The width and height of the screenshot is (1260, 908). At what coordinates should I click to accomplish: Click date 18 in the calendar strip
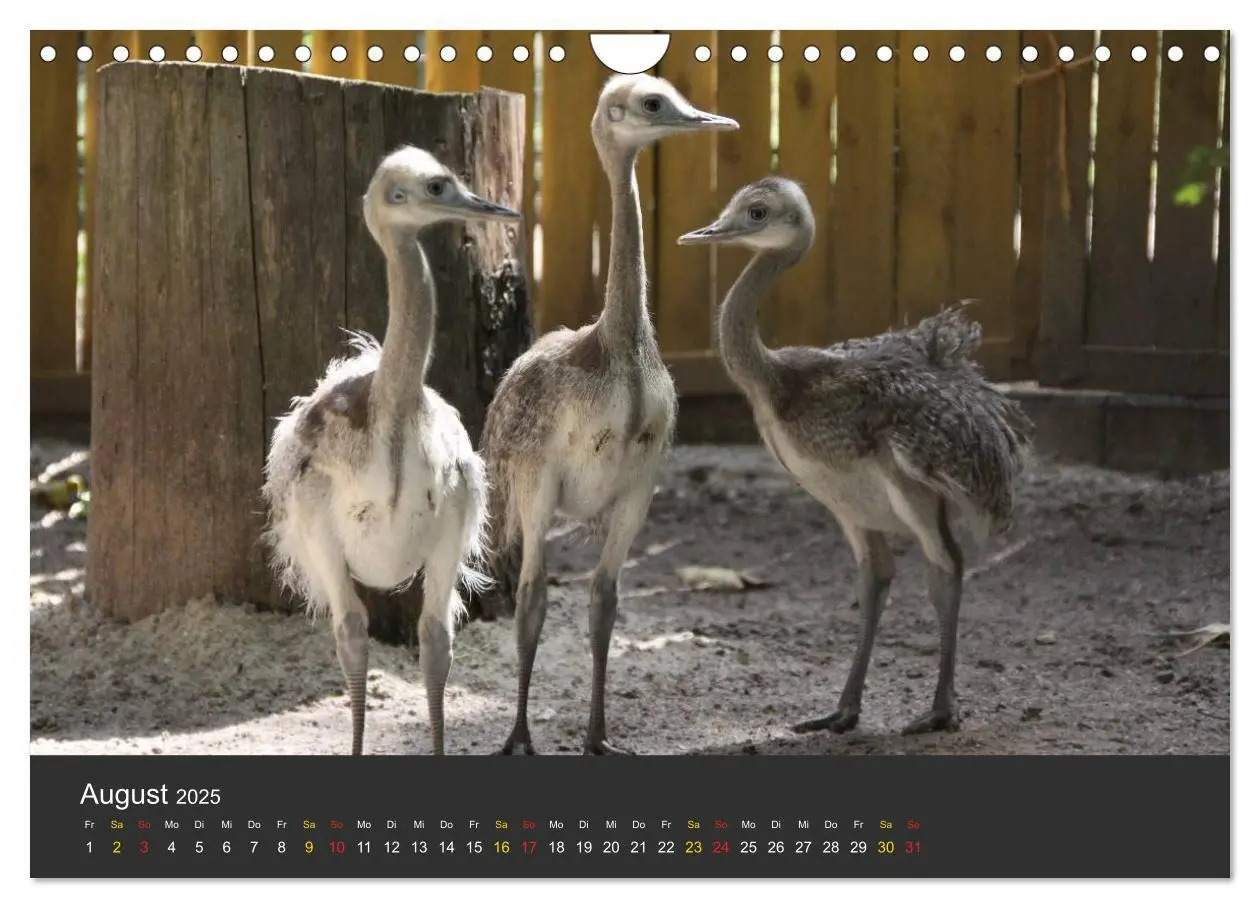coord(556,847)
